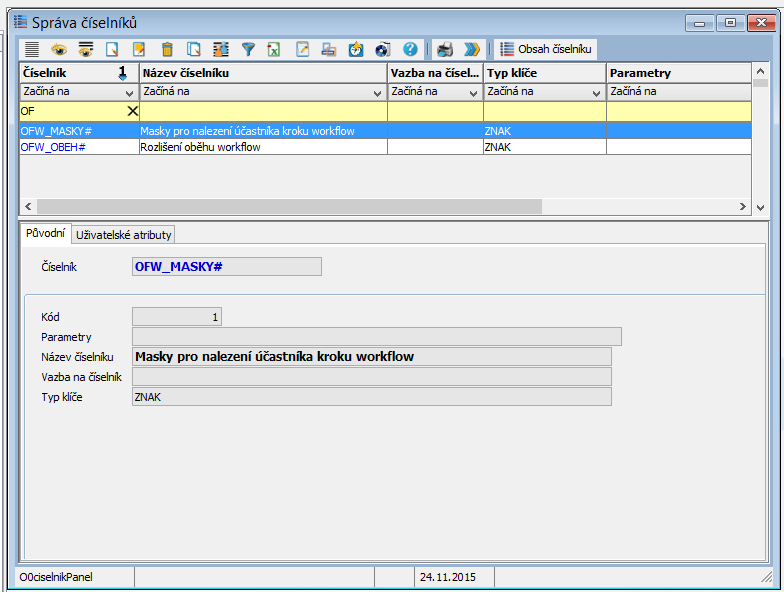
Task: Click the printer icon in toolbar
Action: pos(446,49)
